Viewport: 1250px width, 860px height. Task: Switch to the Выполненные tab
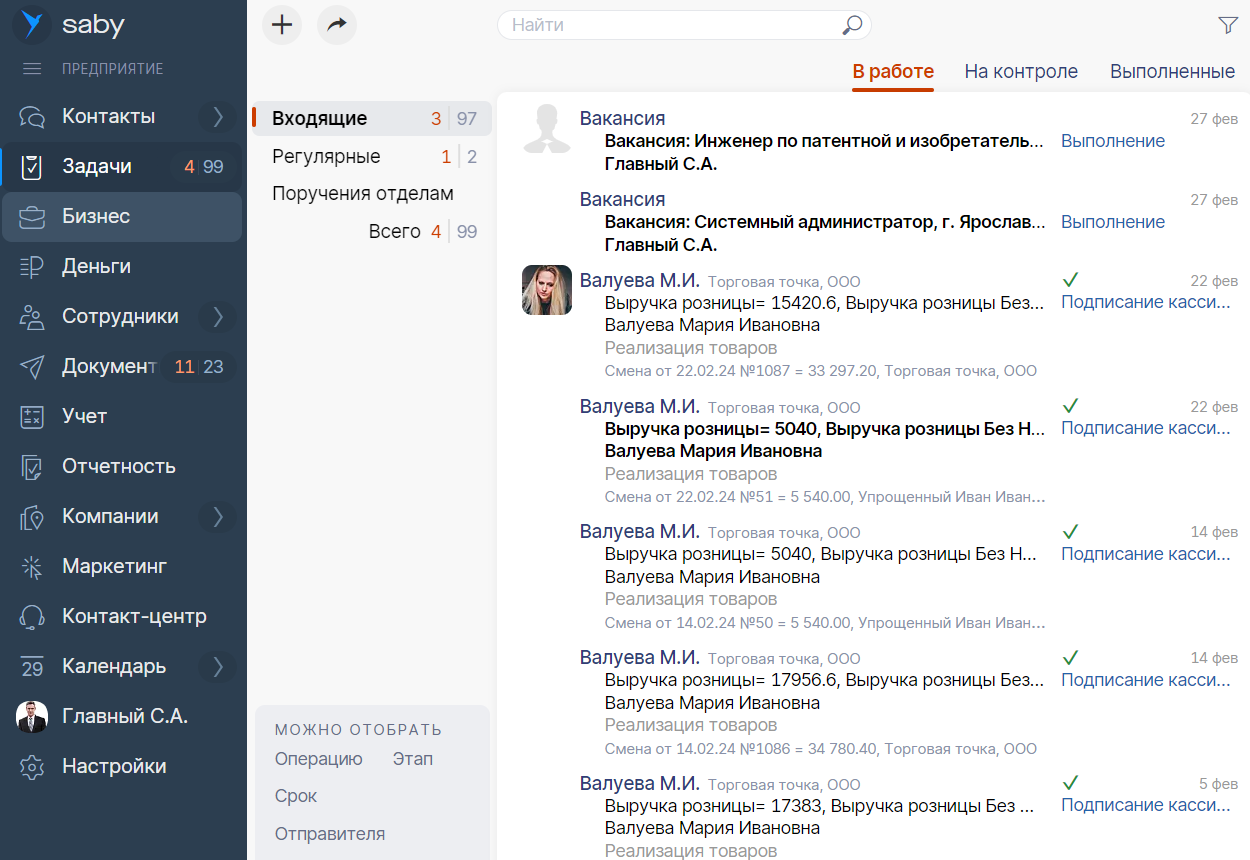click(1172, 72)
